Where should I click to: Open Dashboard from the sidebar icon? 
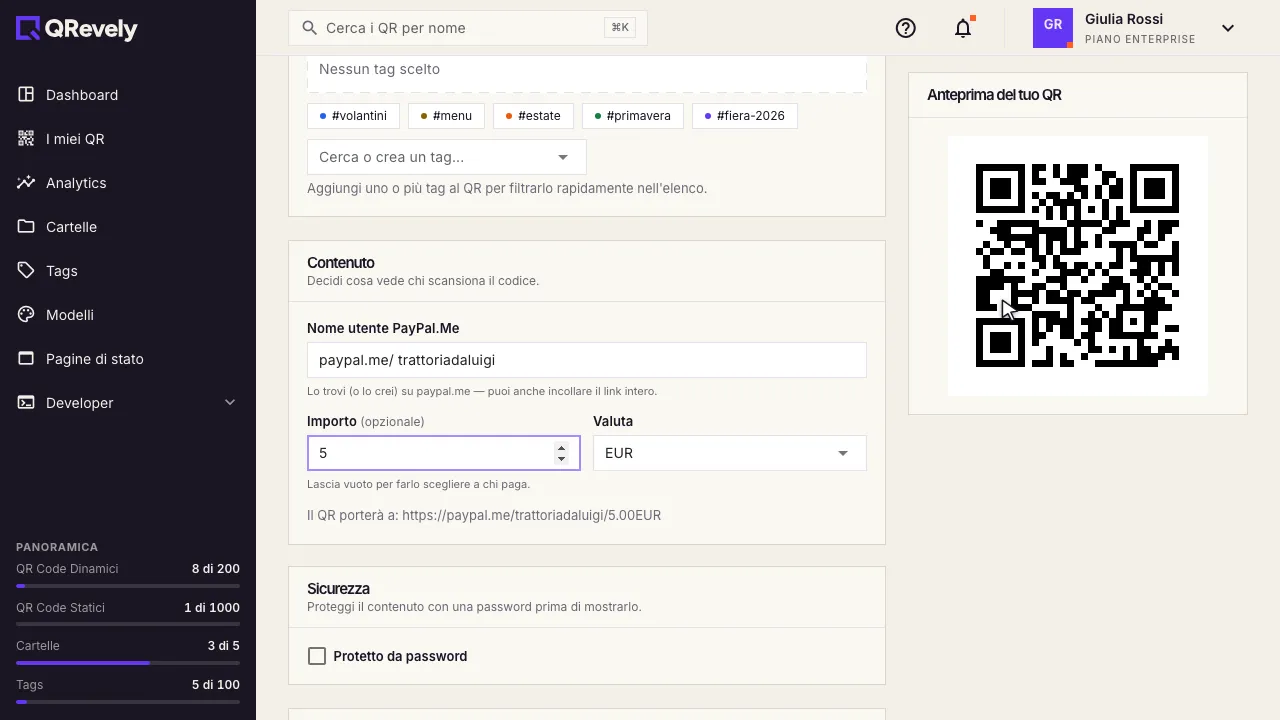tap(26, 95)
